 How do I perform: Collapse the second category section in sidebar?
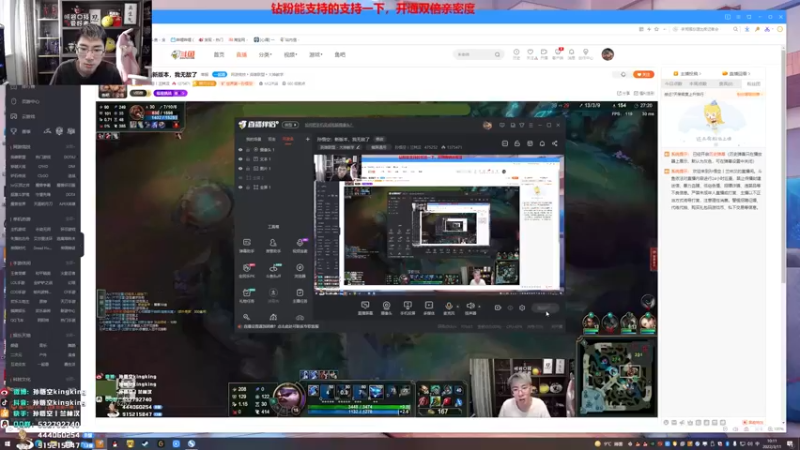point(70,219)
